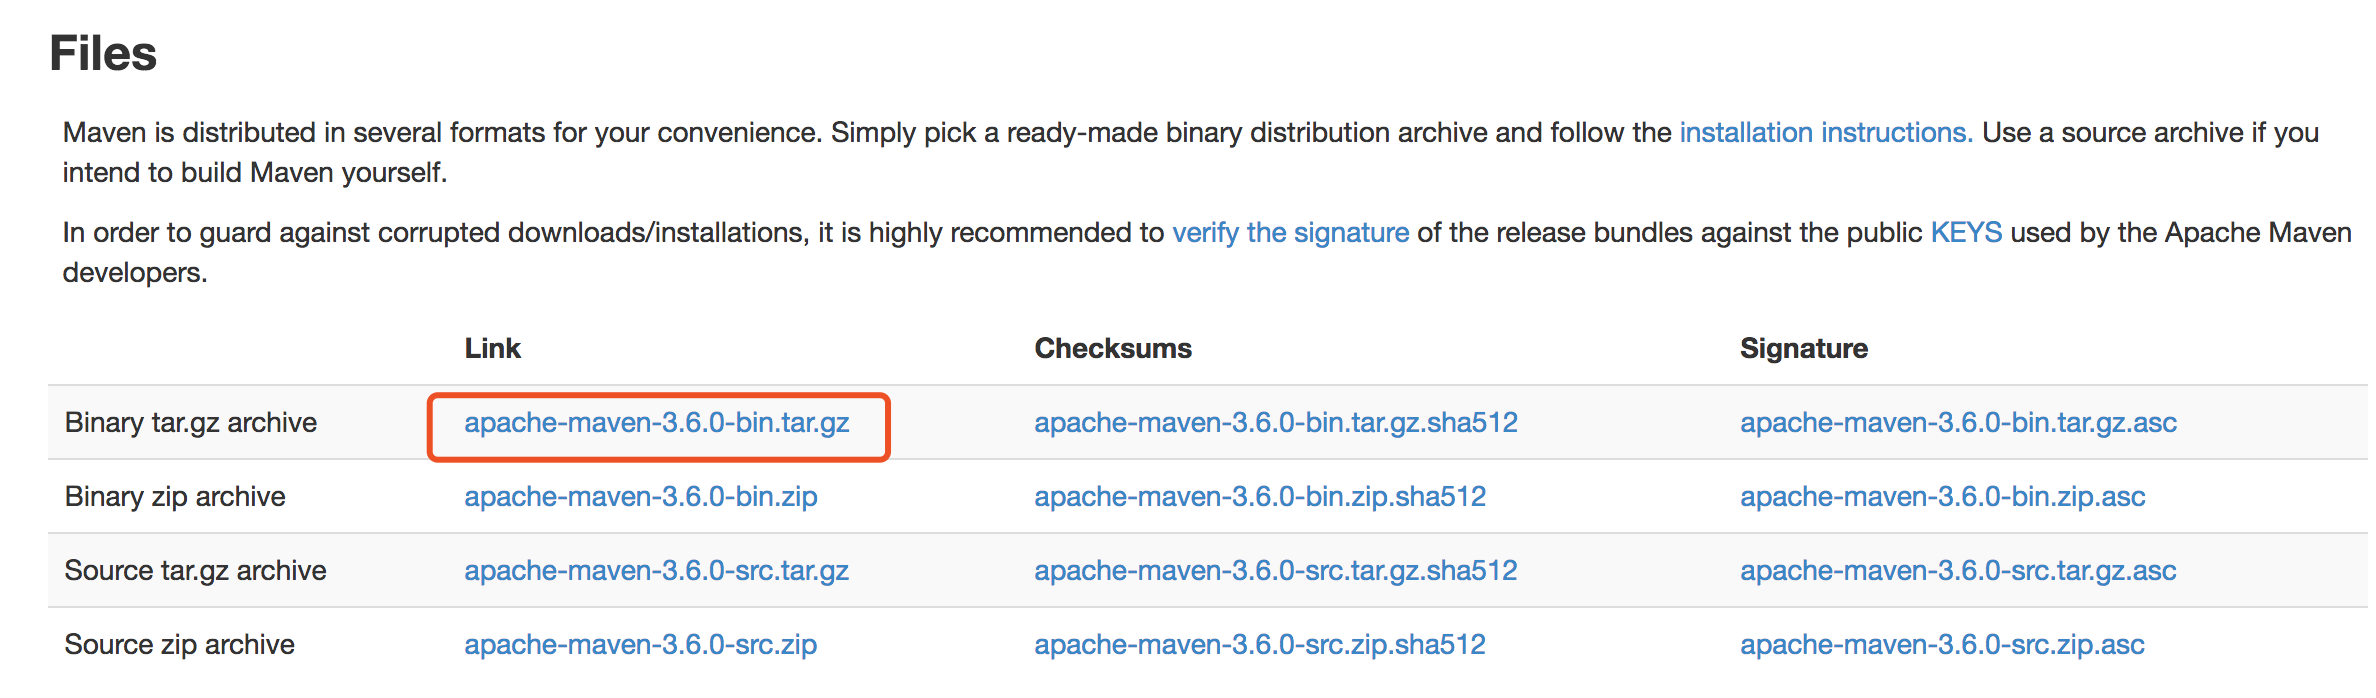Screen dimensions: 2376x698
Task: Open apache-maven-3.6.0-bin.tar.gz.sha512 checksum
Action: 1276,423
